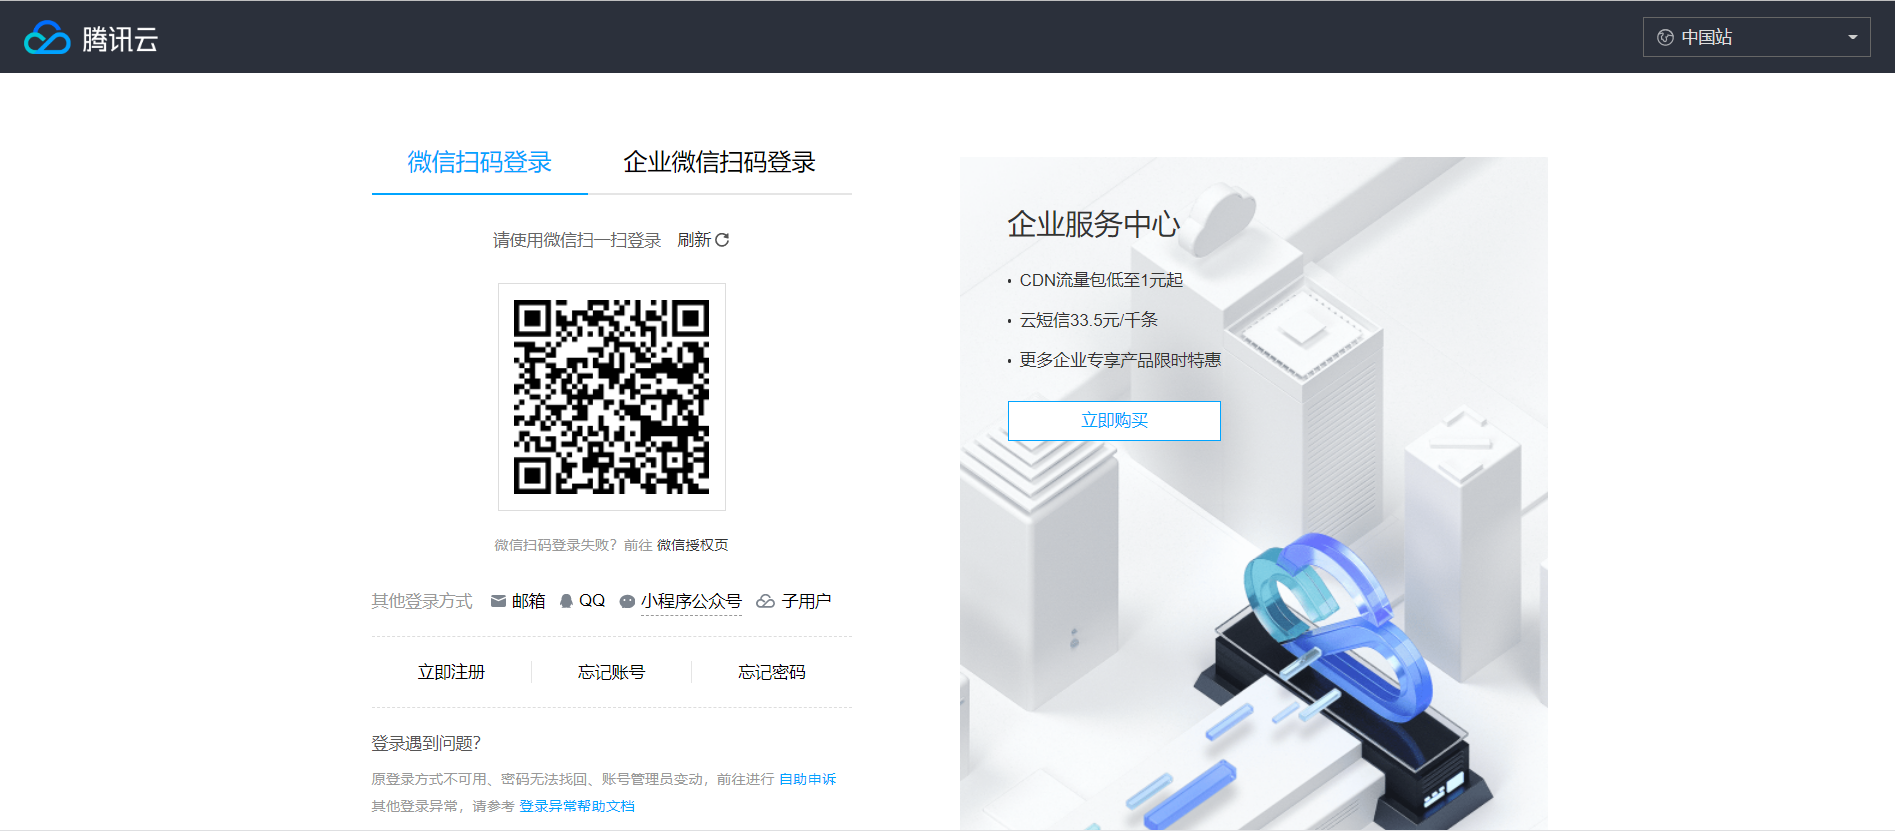
Task: Open 登录异常帮助文档 help document
Action: coord(577,806)
